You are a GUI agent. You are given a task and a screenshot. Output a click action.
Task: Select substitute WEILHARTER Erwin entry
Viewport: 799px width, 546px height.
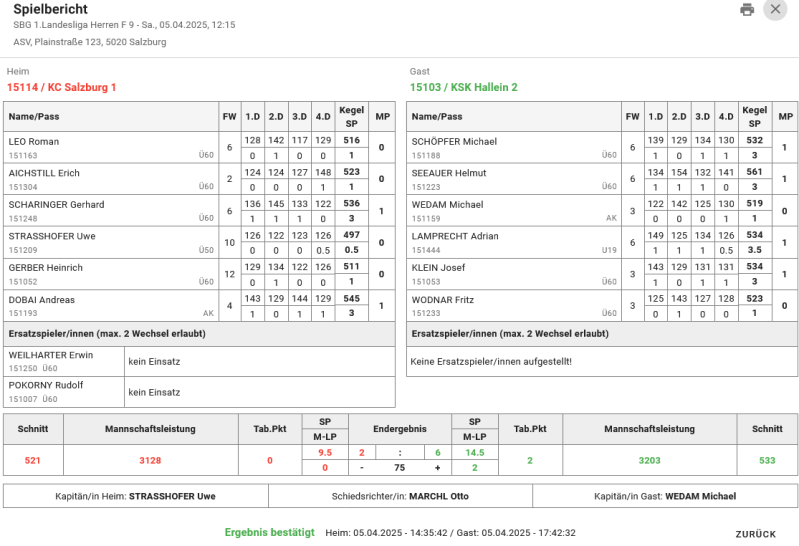click(x=199, y=361)
